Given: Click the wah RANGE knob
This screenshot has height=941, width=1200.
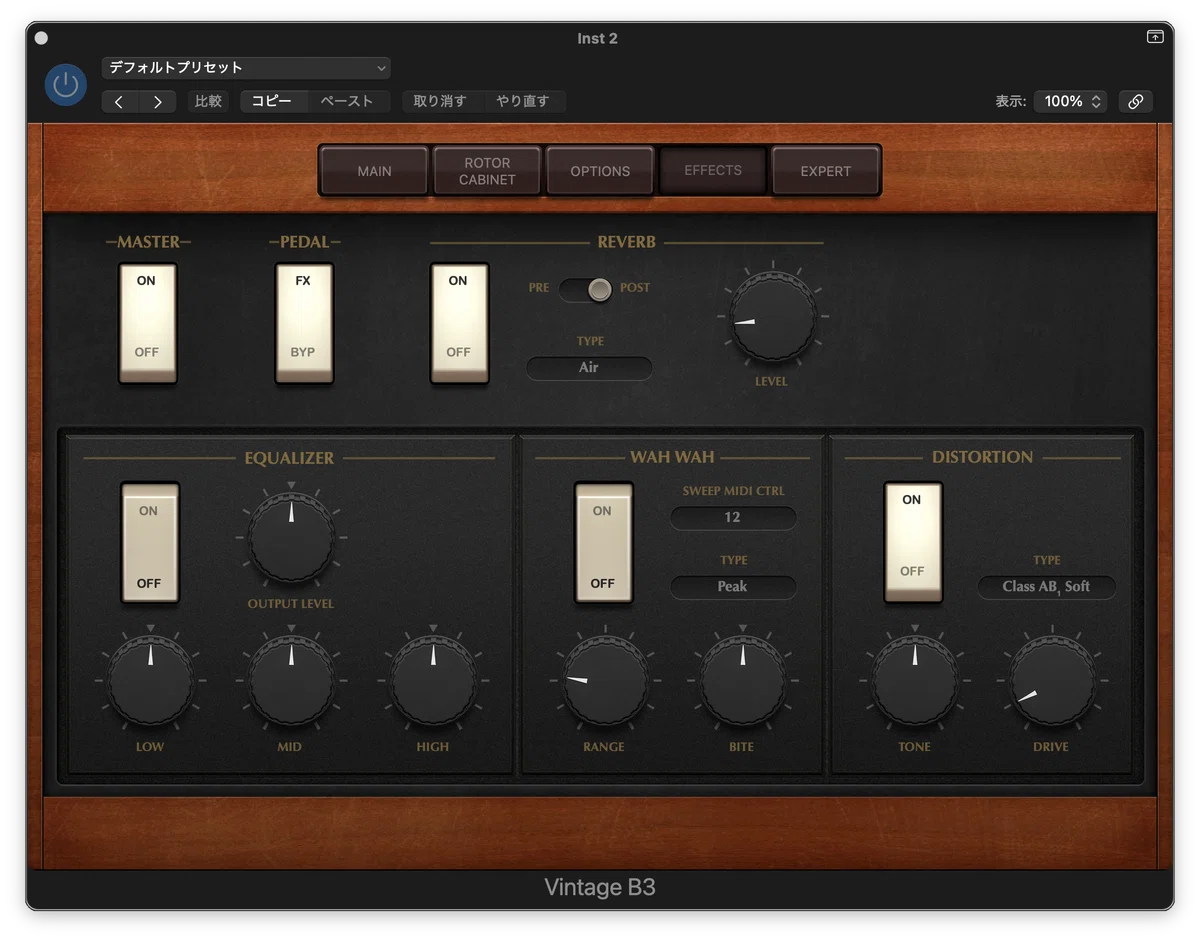Looking at the screenshot, I should [605, 683].
